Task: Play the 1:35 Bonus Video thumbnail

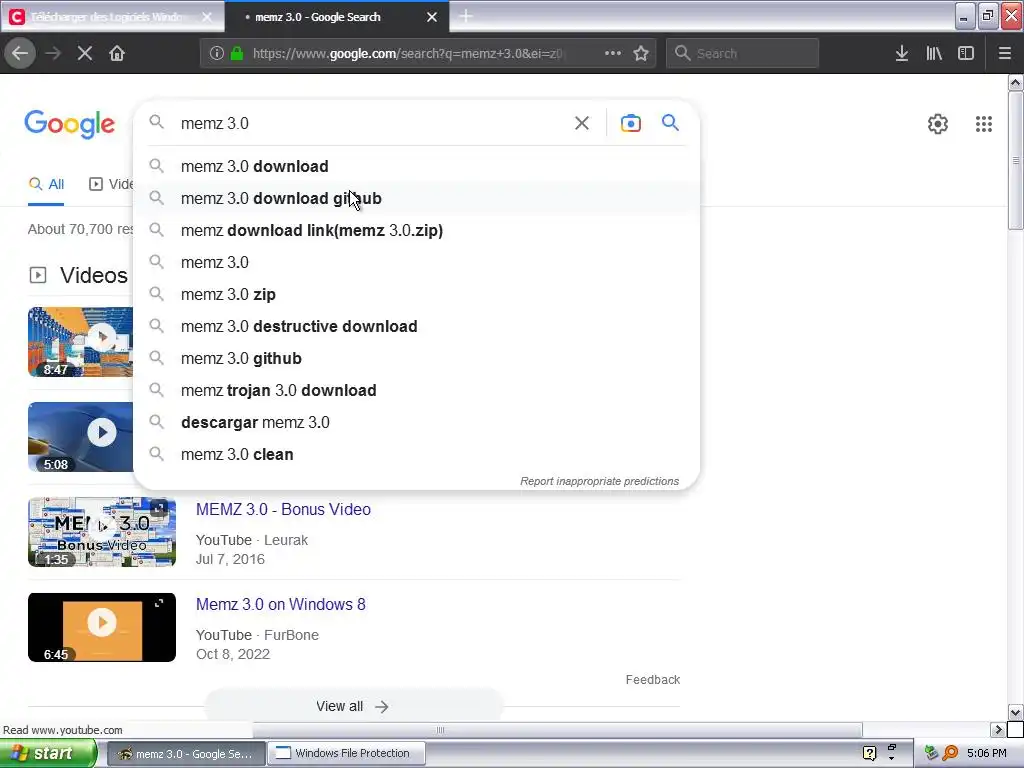Action: click(102, 532)
